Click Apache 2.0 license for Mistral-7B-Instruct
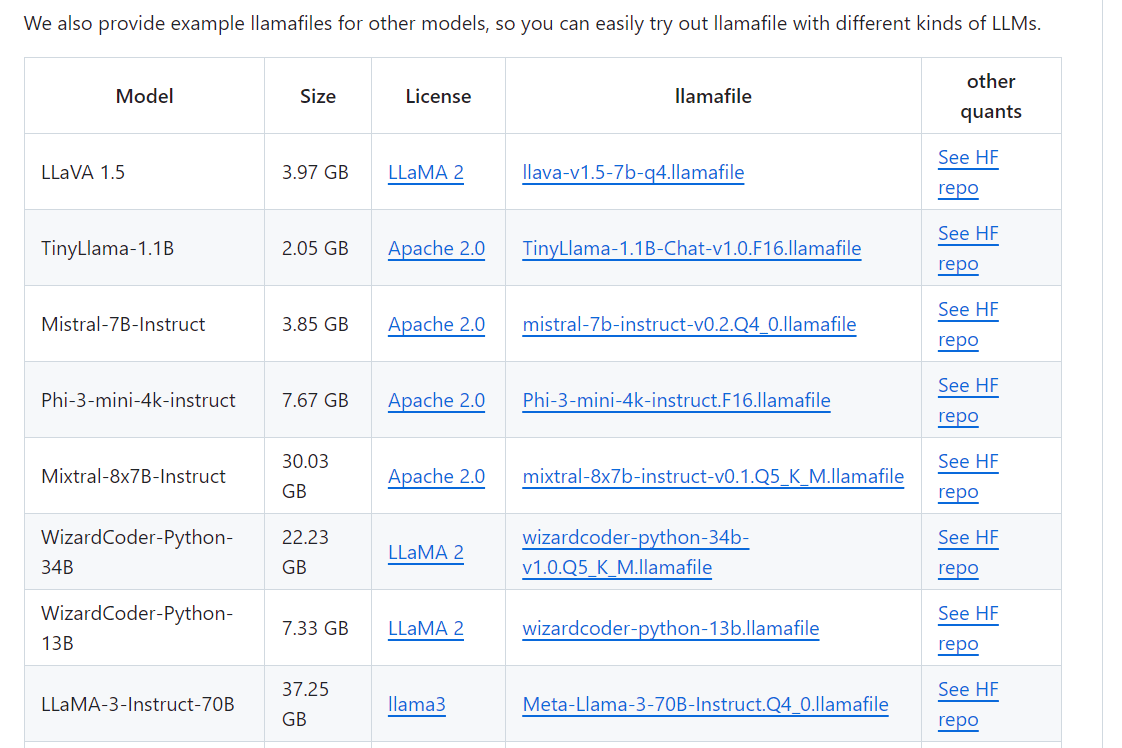The height and width of the screenshot is (748, 1122). pos(436,324)
